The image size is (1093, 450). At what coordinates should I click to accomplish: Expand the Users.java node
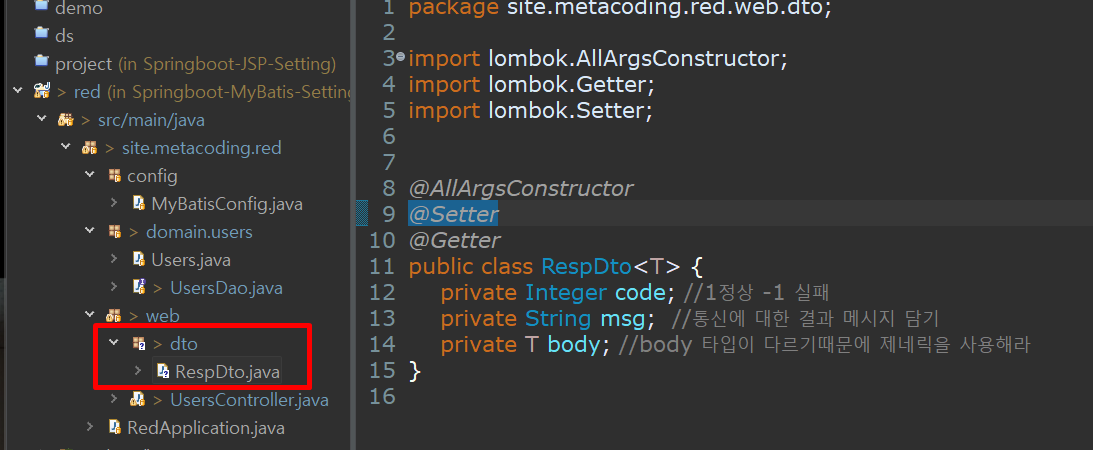click(x=114, y=258)
